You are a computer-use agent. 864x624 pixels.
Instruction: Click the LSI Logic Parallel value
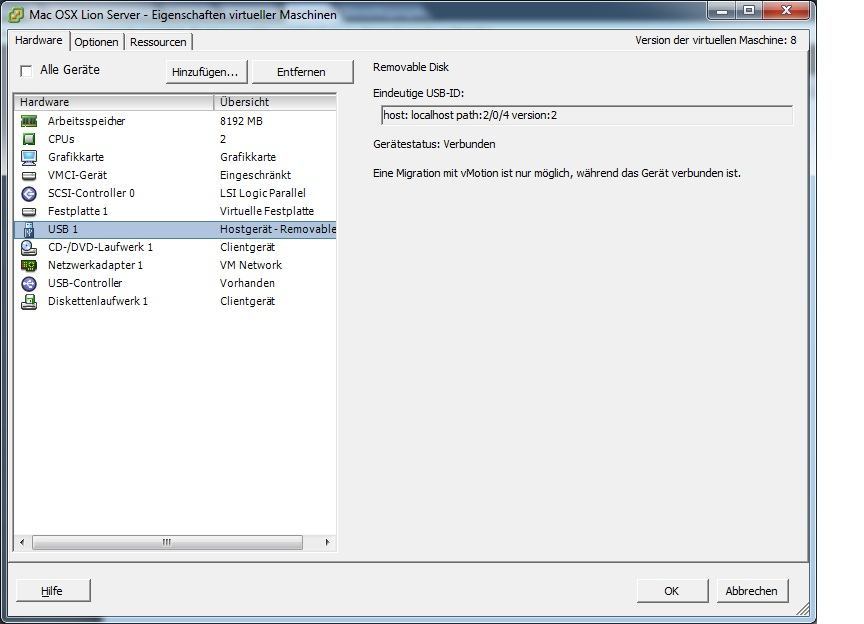pyautogui.click(x=263, y=193)
